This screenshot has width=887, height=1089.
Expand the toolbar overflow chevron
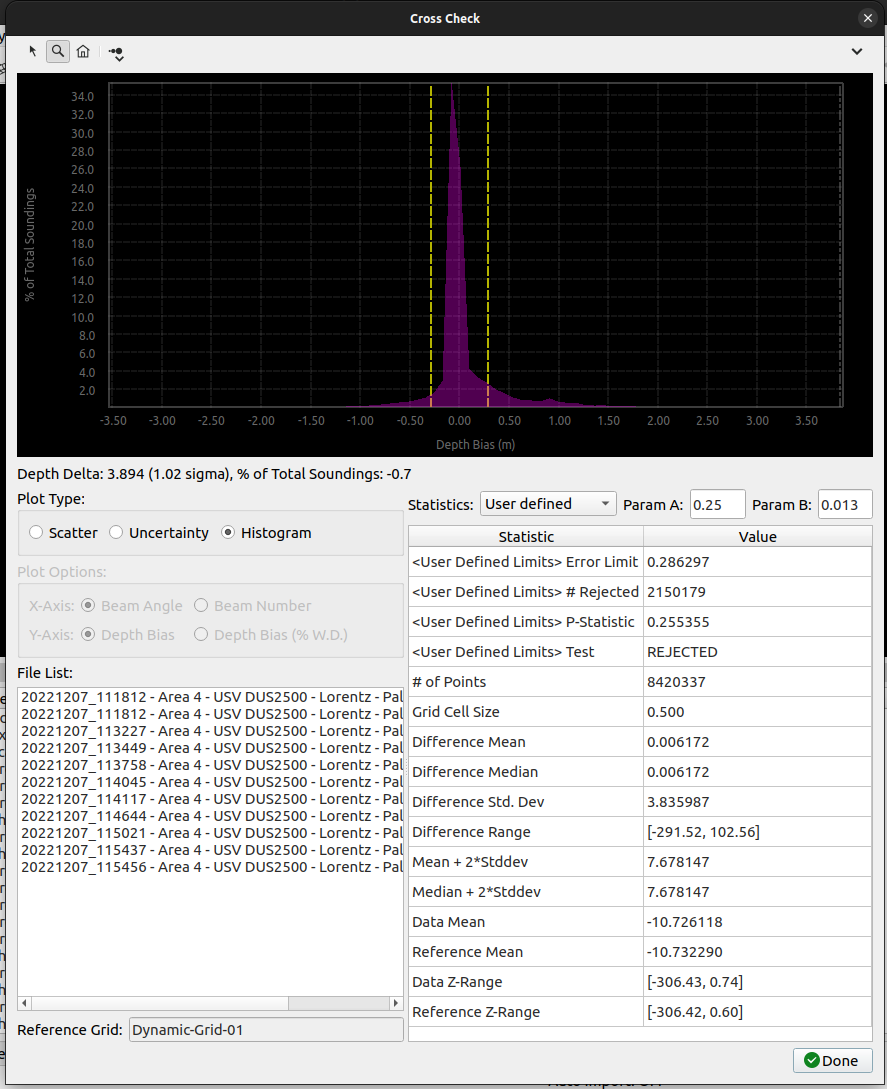(x=857, y=51)
